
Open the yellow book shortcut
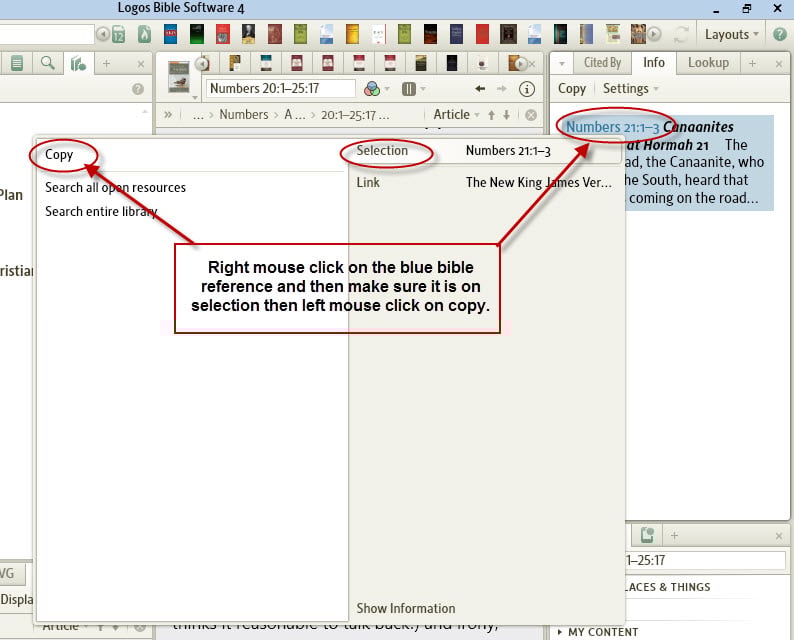[352, 34]
